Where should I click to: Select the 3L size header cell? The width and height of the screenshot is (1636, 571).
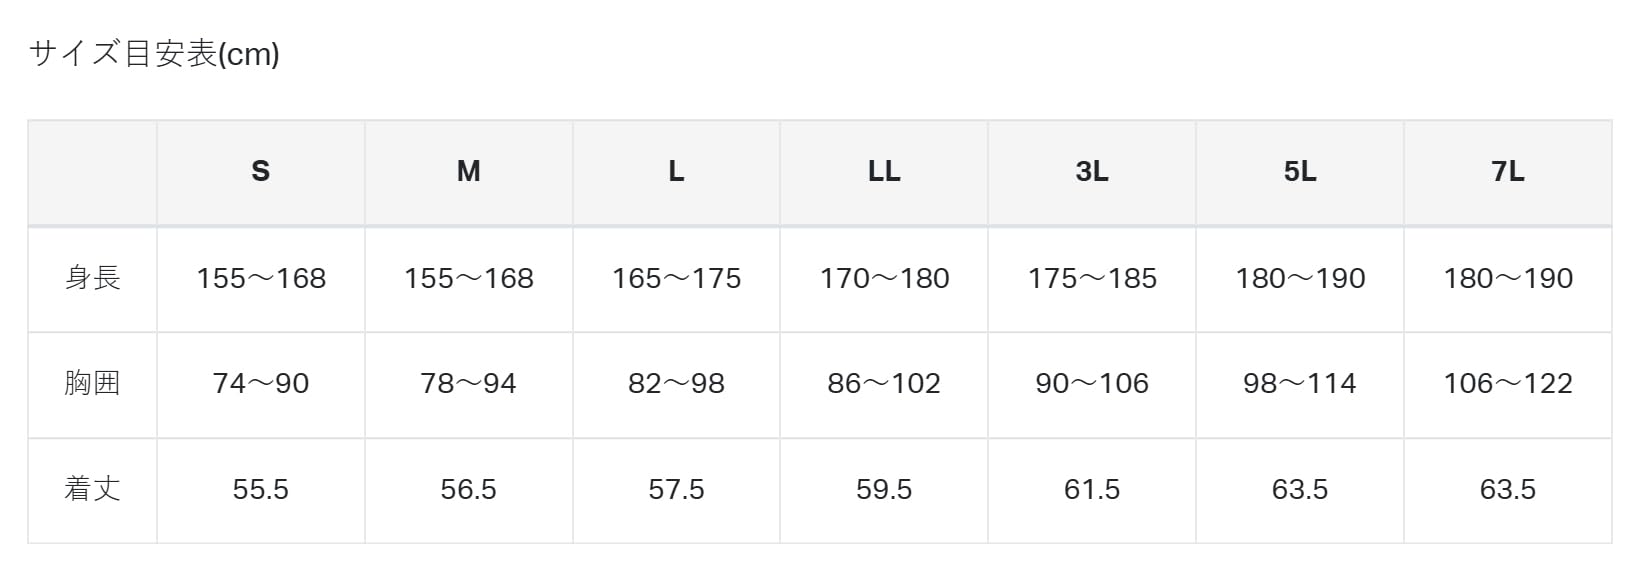1092,173
